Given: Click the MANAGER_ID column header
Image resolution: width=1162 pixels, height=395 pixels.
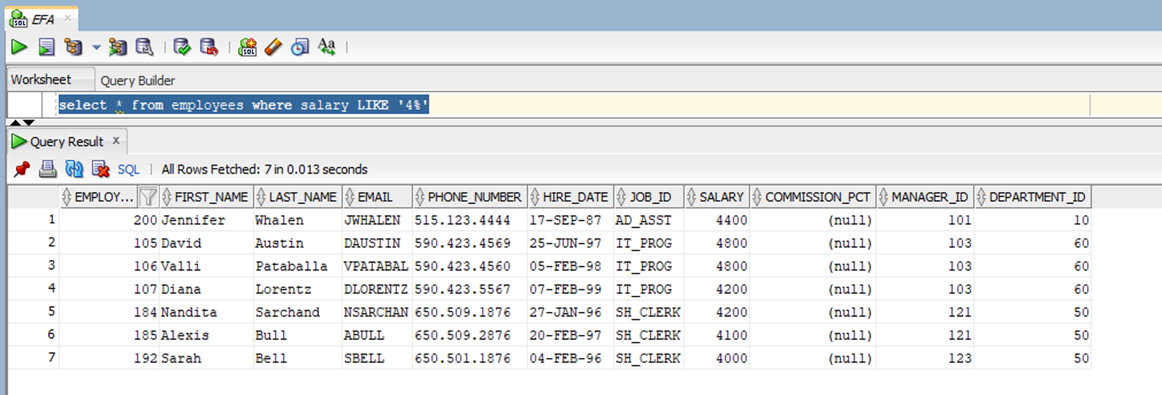Looking at the screenshot, I should 924,196.
